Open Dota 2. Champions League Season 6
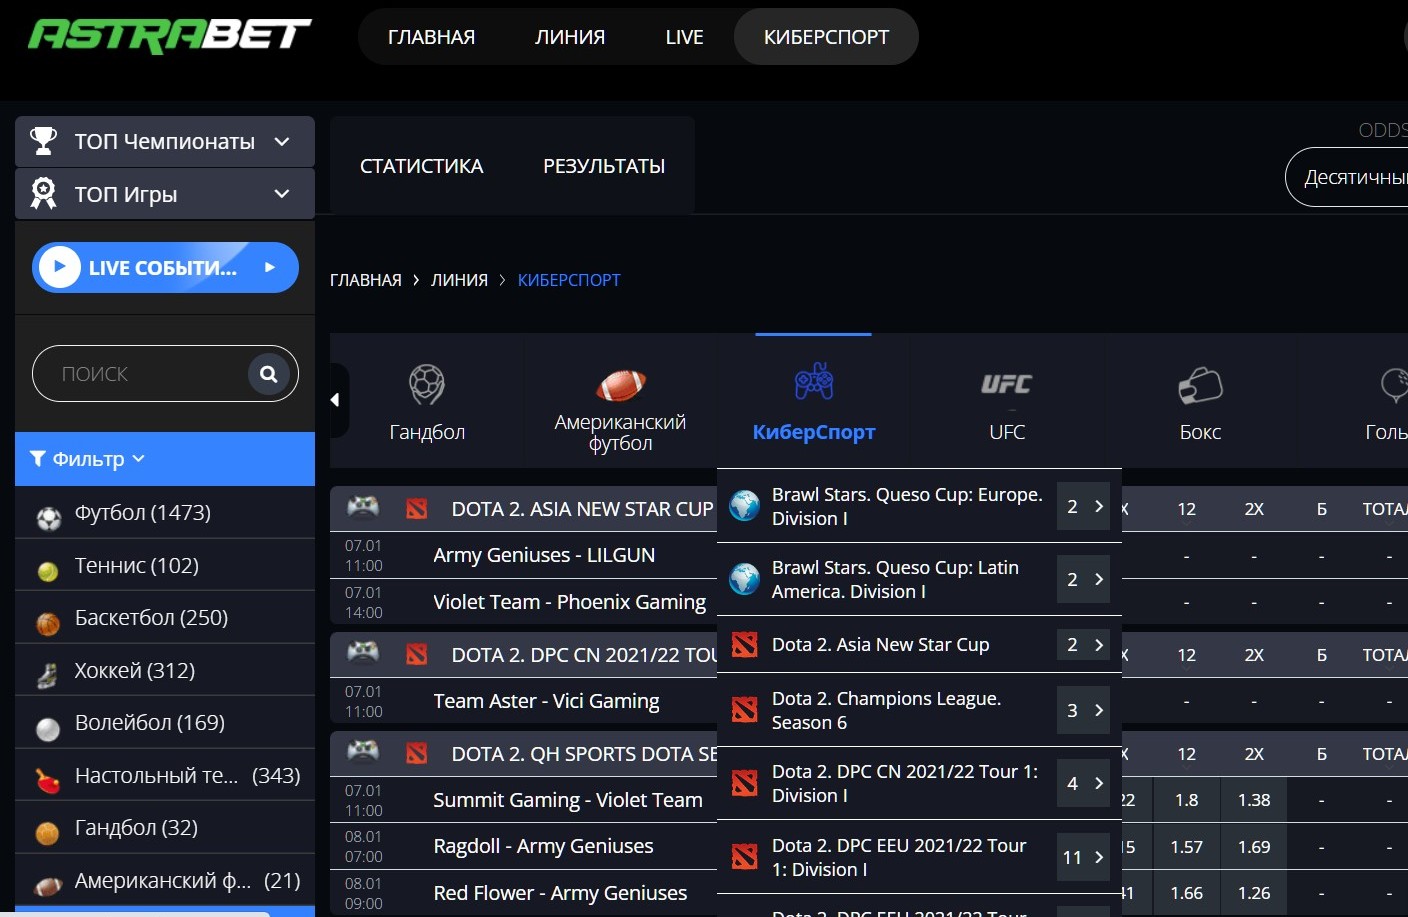Viewport: 1408px width, 917px height. [919, 710]
